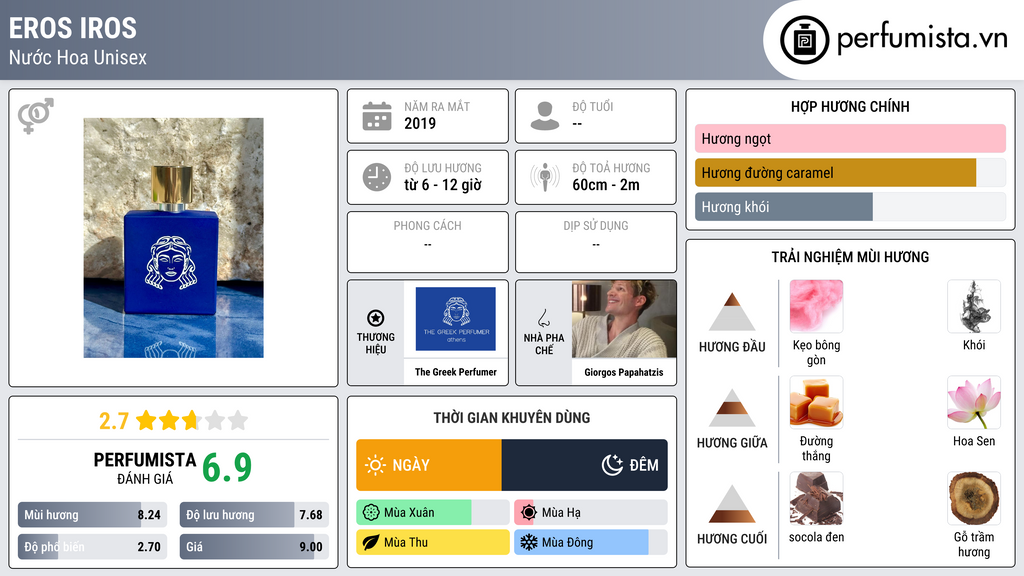Open the Gỗ trầm hương note image
Image resolution: width=1024 pixels, height=576 pixels.
tap(974, 498)
